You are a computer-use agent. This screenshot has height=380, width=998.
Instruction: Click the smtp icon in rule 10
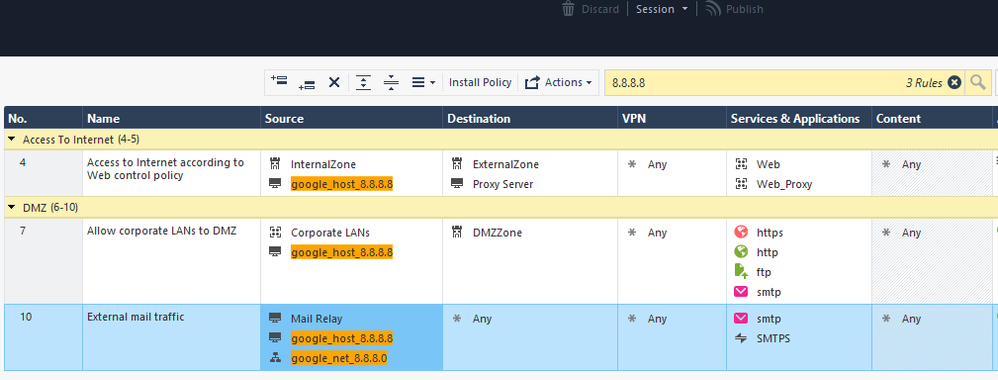[x=741, y=318]
